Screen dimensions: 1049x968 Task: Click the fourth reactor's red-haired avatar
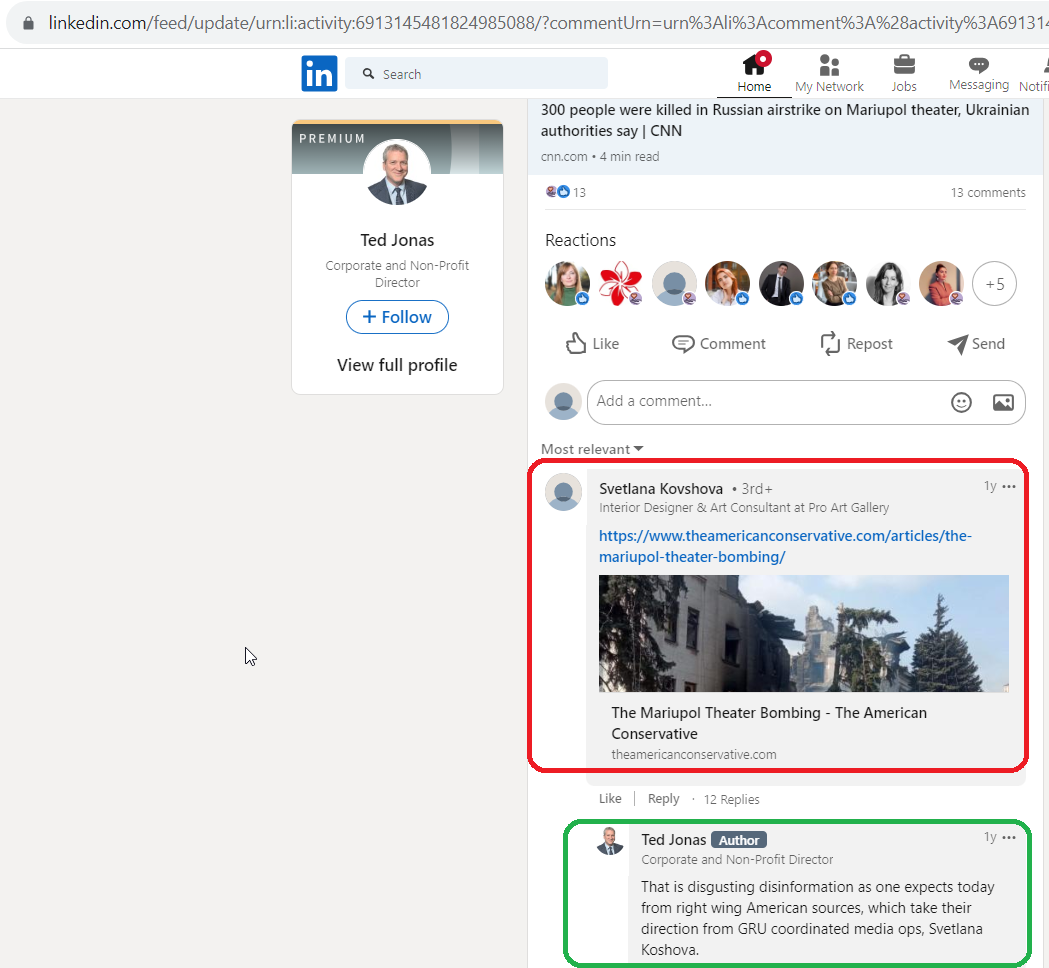click(728, 284)
